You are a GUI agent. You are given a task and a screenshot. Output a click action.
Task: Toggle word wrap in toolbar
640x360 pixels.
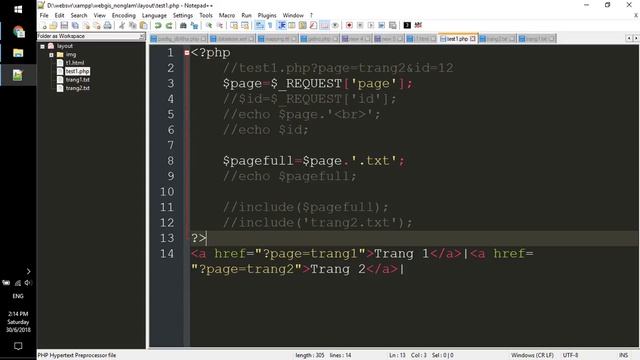[260, 26]
